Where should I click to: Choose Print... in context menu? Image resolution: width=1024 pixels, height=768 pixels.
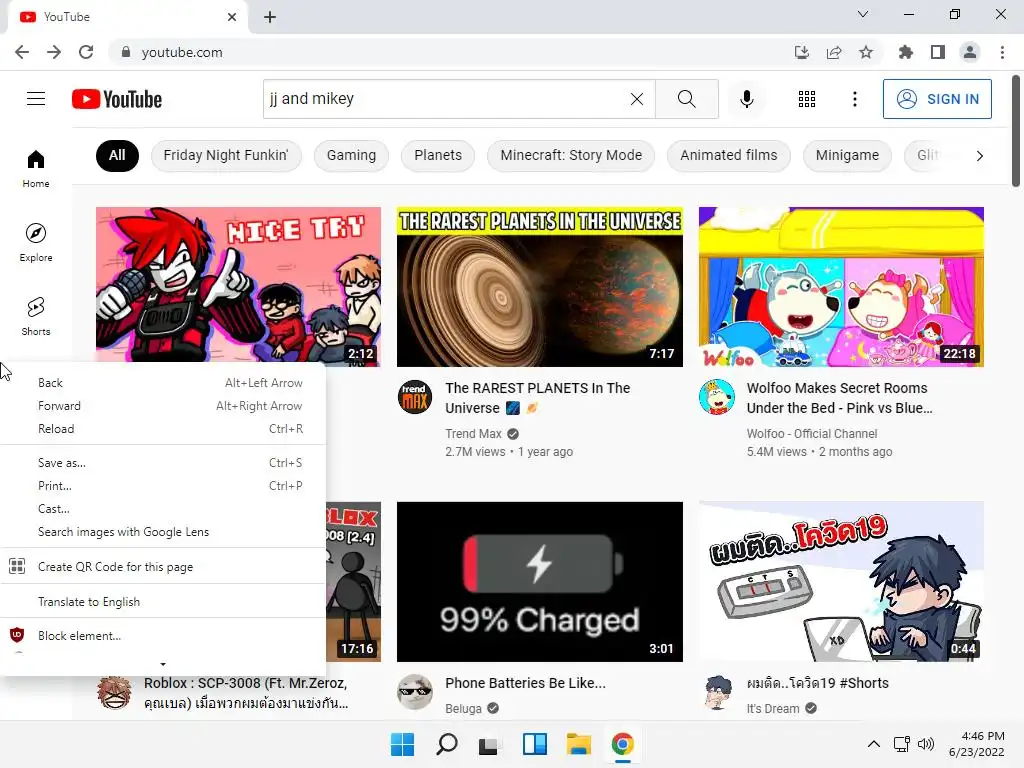click(163, 485)
